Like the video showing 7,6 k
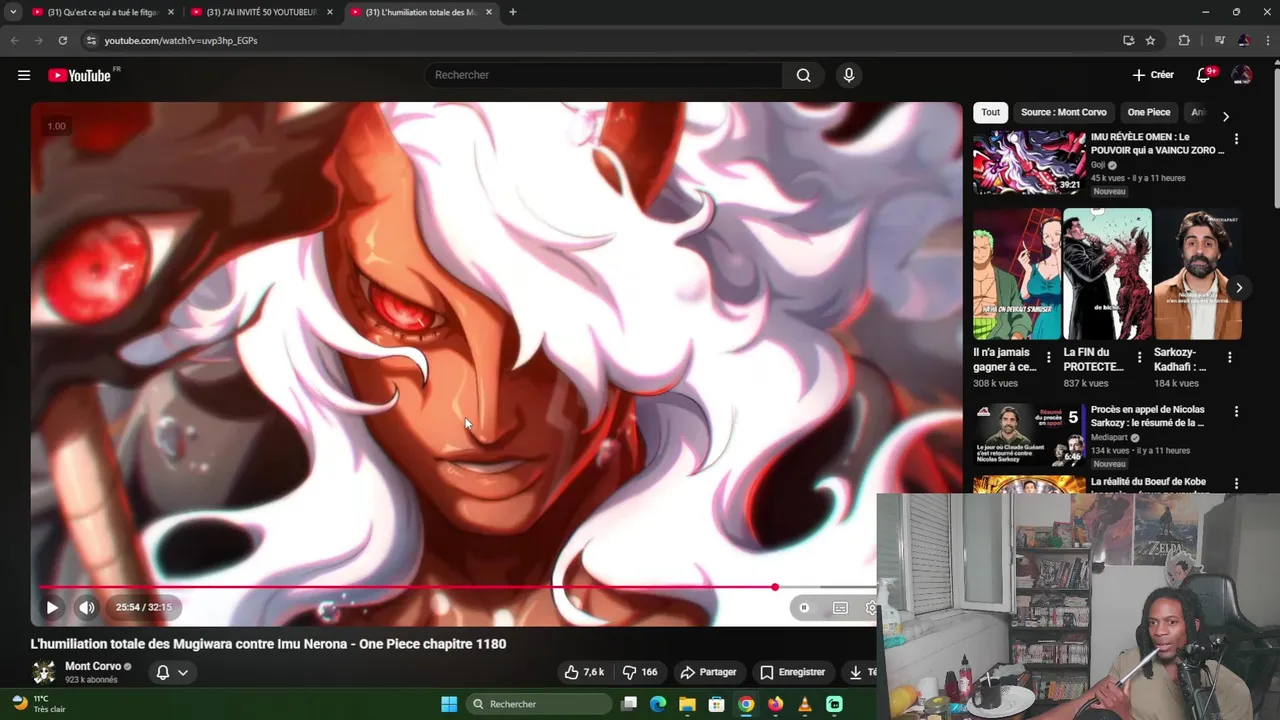The image size is (1280, 720). (x=584, y=672)
